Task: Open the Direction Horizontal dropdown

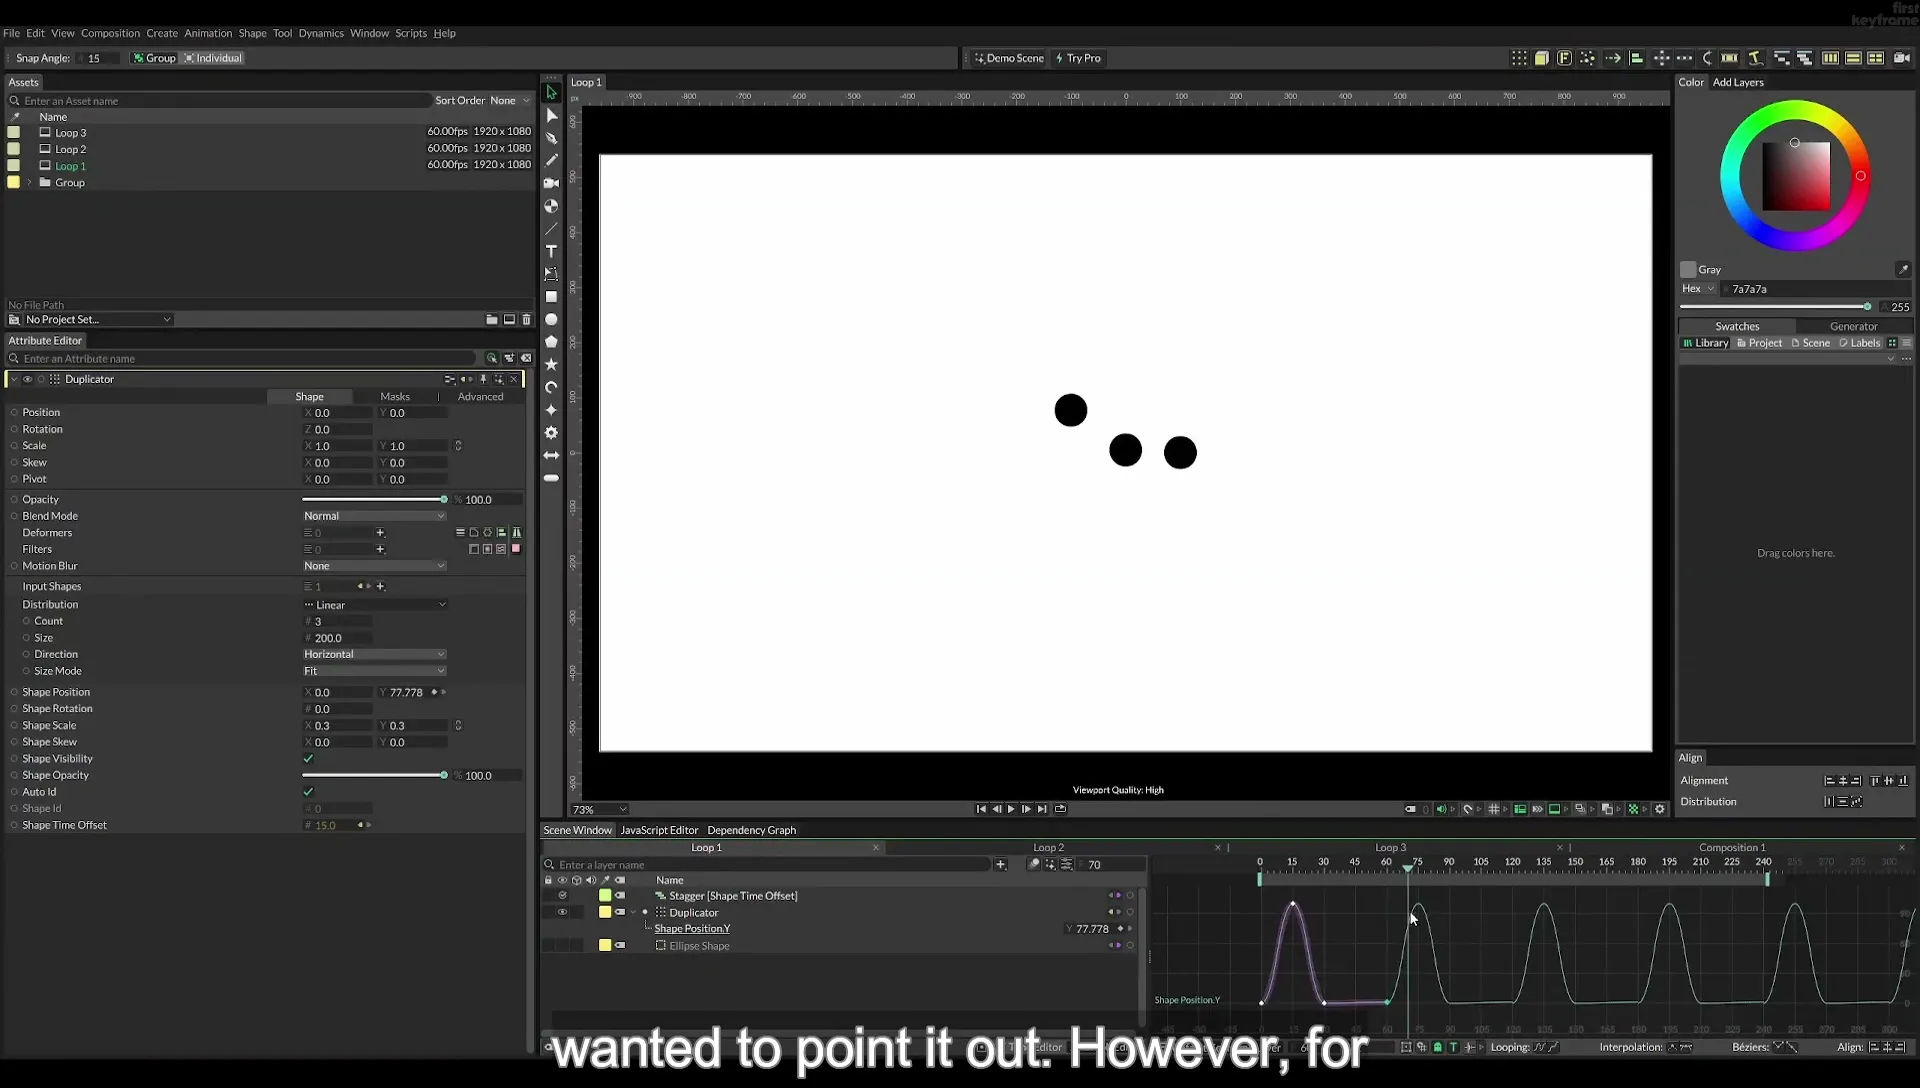Action: [374, 654]
